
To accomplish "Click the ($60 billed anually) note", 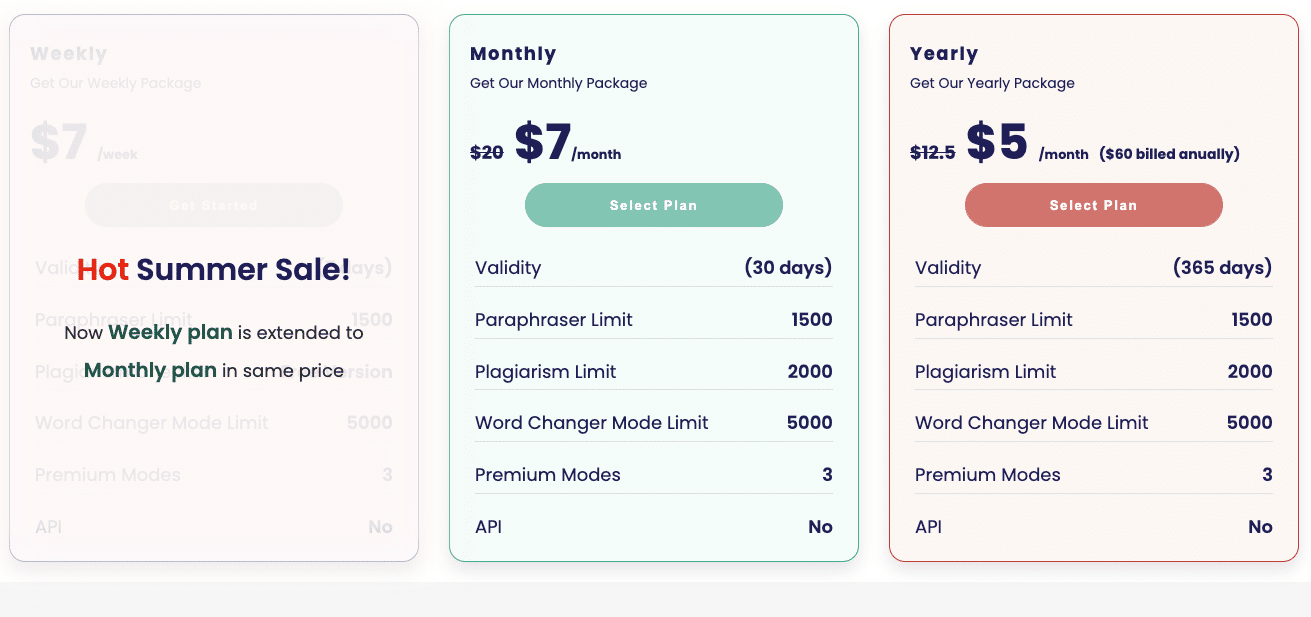I will 1169,154.
